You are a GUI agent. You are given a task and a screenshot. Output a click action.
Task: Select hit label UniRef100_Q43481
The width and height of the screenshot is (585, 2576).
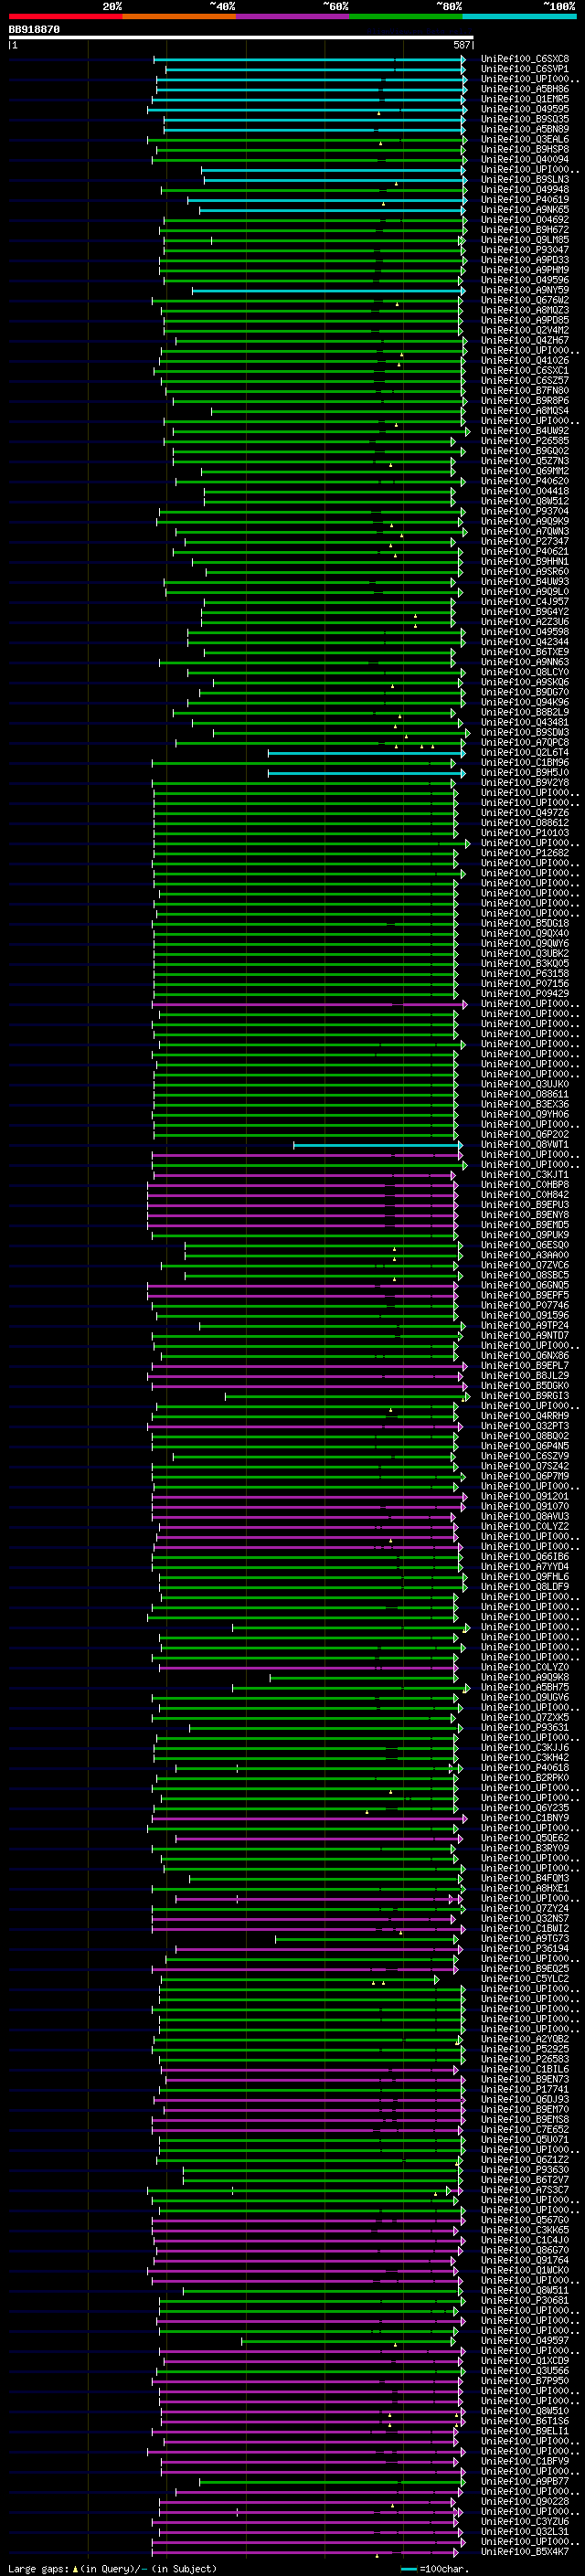(525, 722)
